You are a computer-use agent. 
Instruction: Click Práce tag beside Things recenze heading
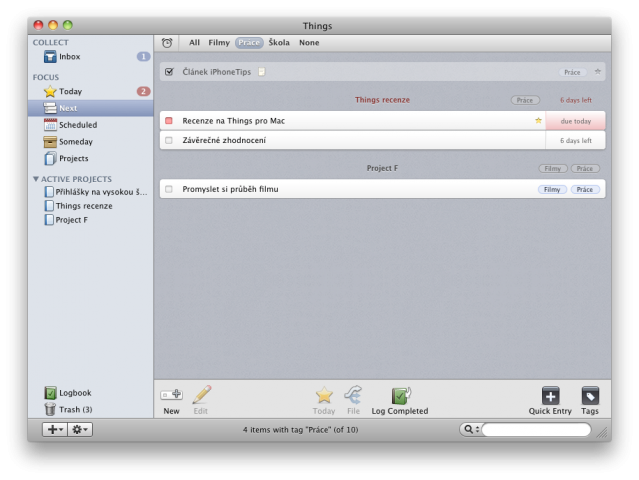[x=525, y=100]
